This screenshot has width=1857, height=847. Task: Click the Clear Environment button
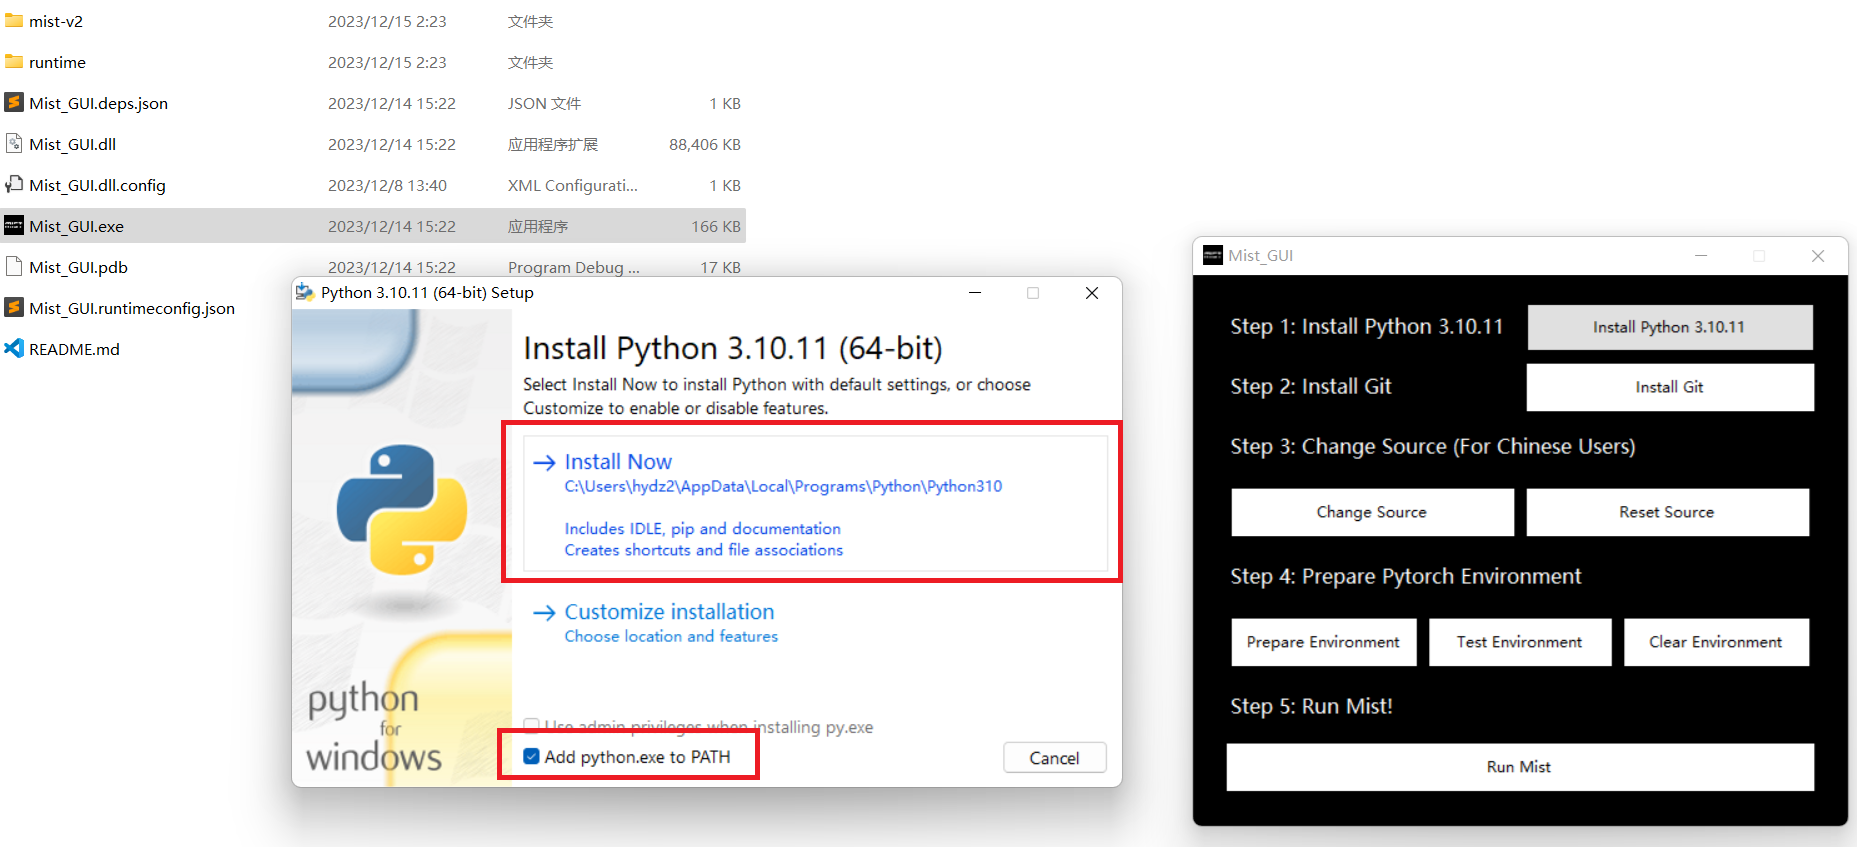(x=1716, y=642)
